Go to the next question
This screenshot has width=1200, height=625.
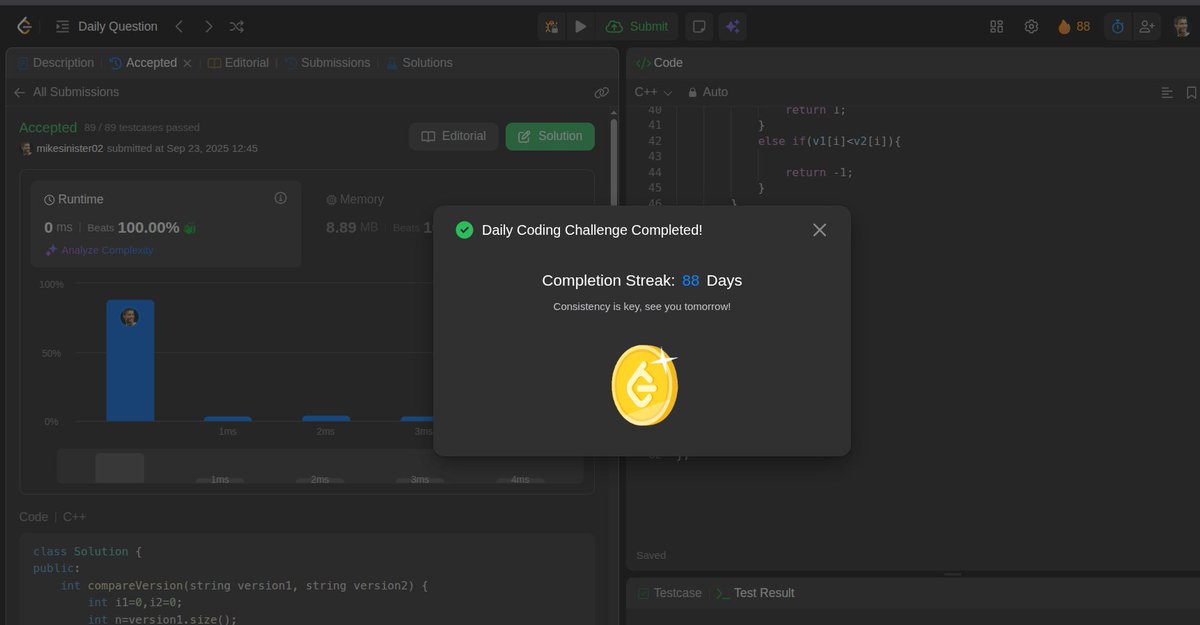(208, 26)
